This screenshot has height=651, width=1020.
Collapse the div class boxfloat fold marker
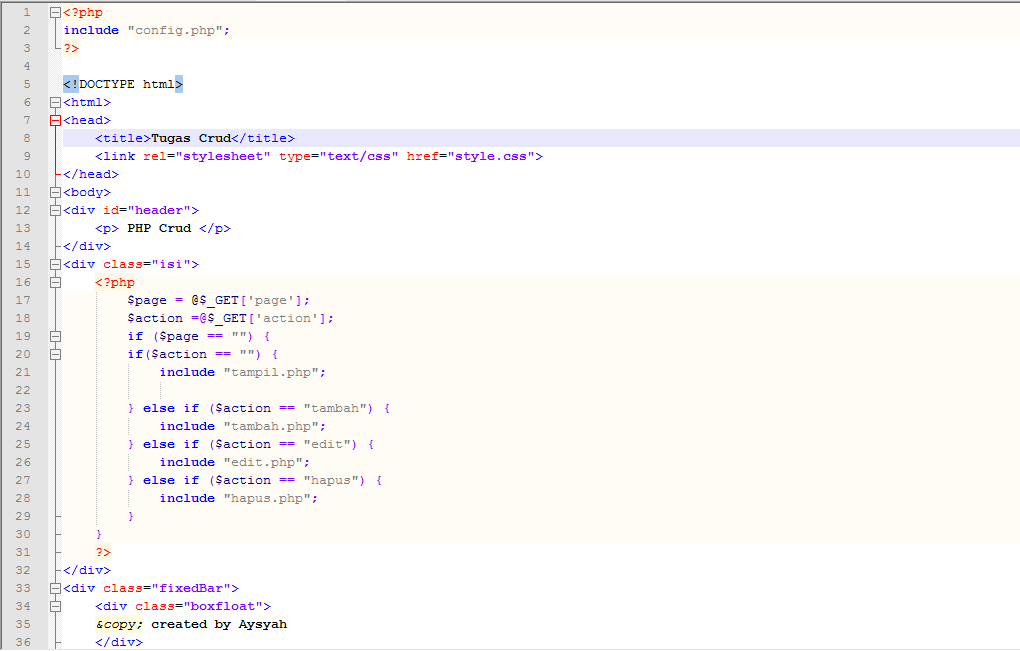[55, 606]
